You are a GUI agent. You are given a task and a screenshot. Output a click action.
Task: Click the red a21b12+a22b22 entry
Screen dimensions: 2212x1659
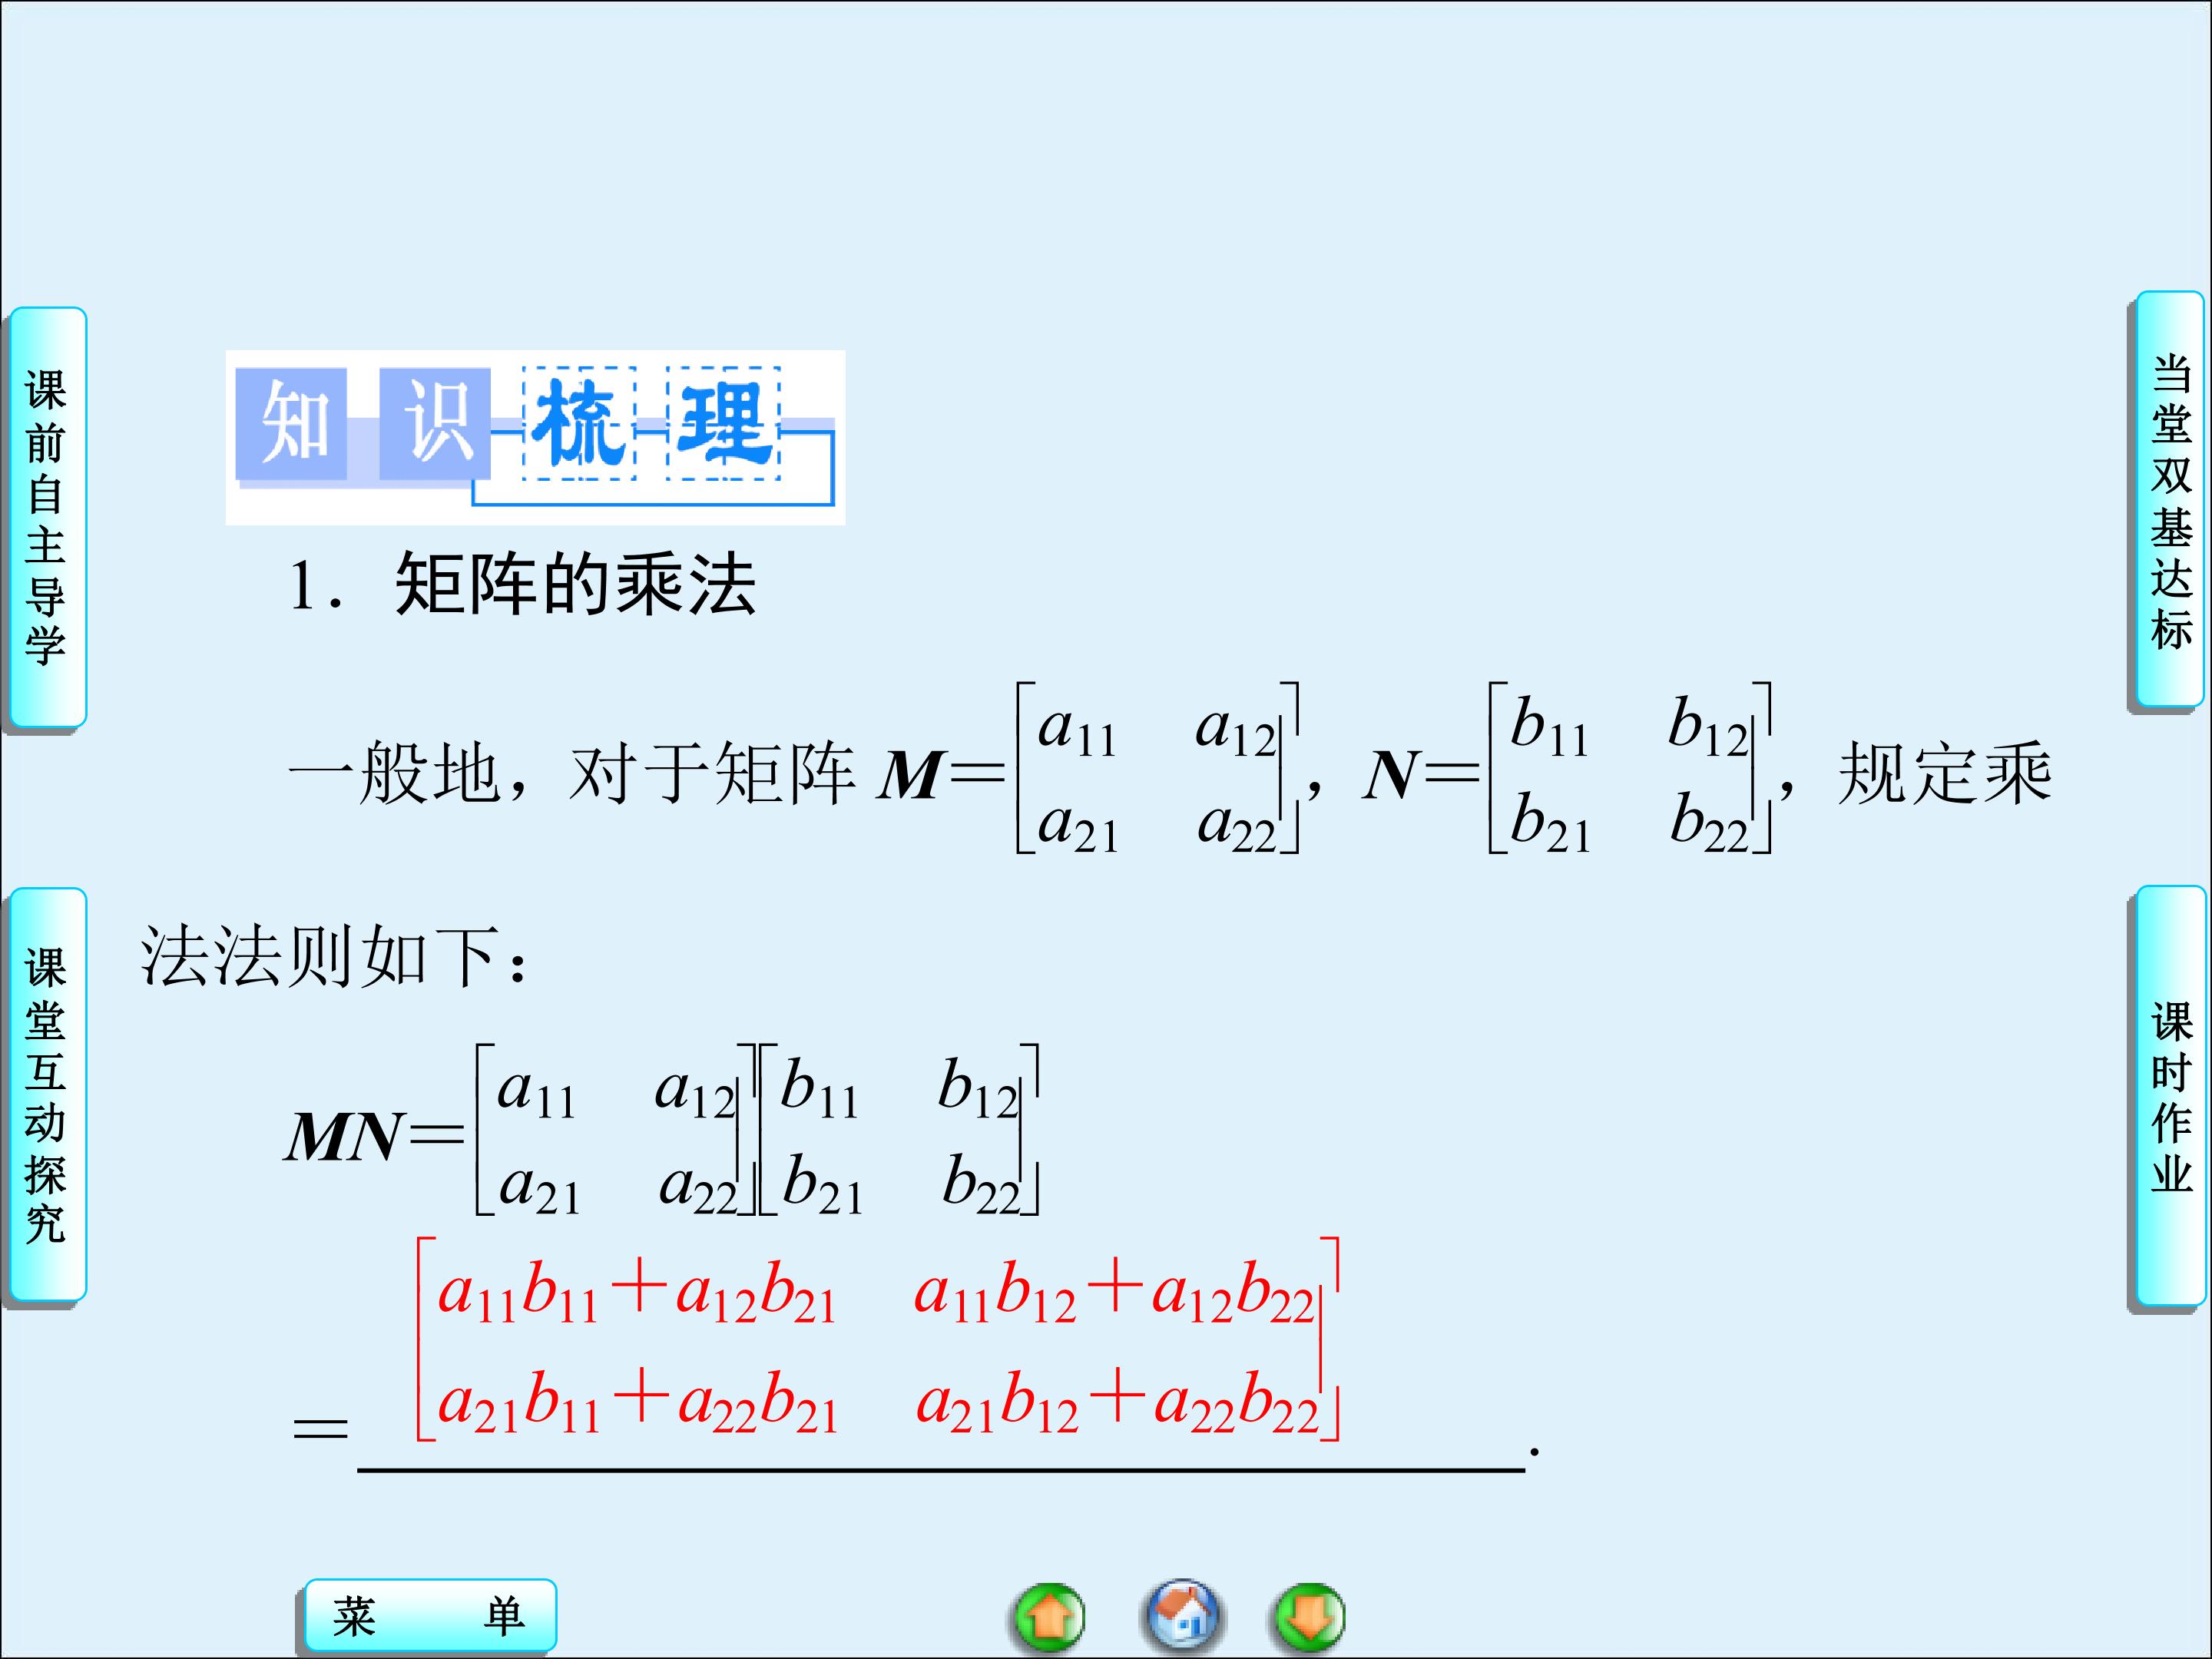pos(1116,1402)
